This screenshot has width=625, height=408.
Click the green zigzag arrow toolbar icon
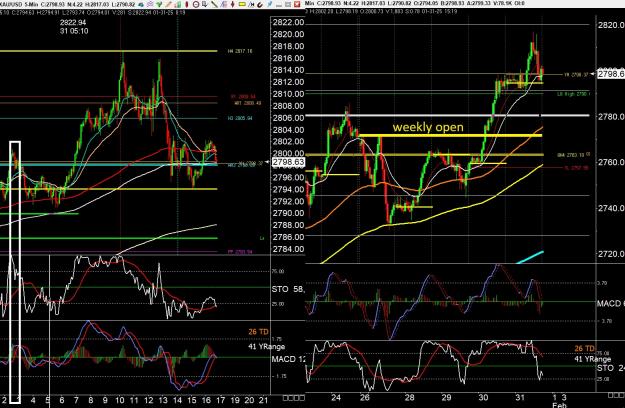[159, 4]
